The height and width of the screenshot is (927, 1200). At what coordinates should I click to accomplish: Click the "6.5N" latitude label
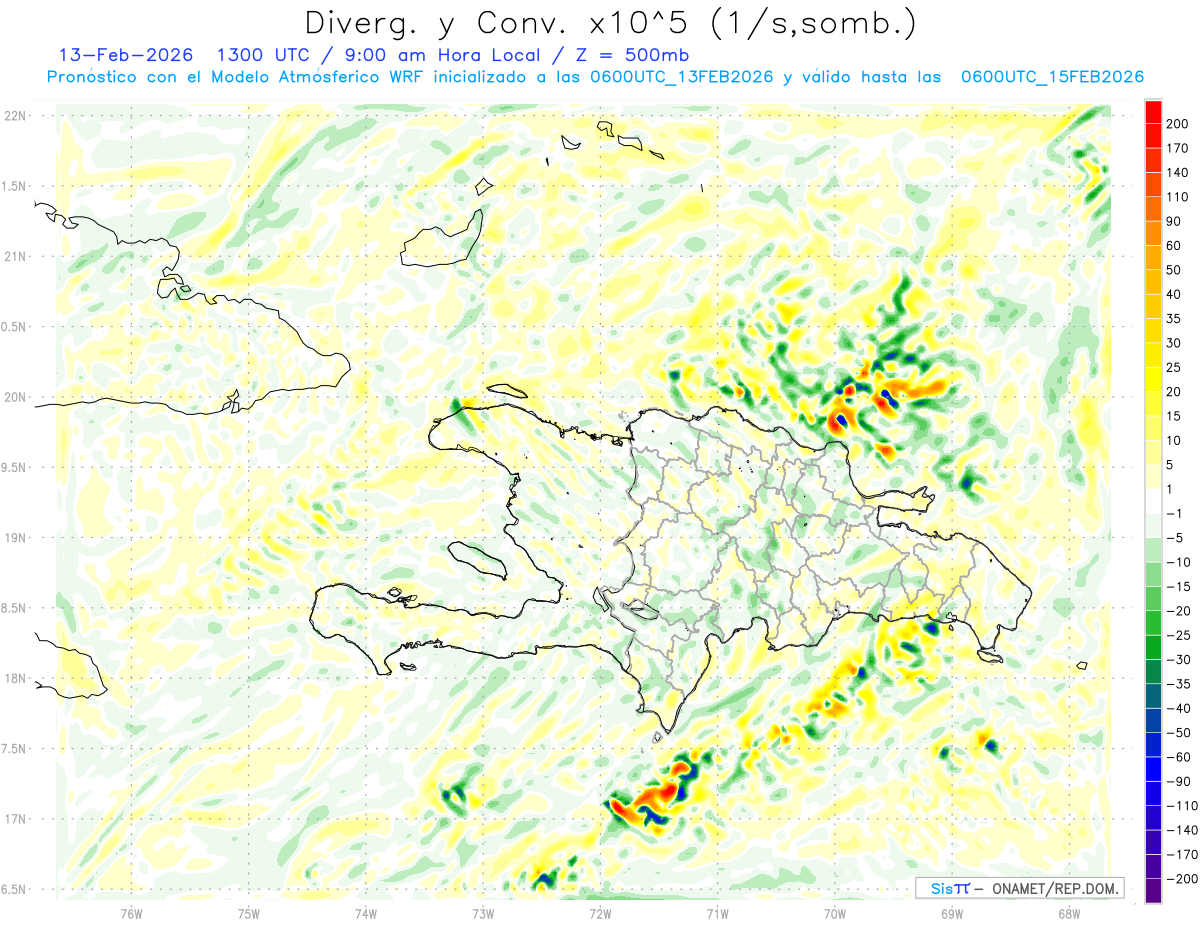point(13,889)
